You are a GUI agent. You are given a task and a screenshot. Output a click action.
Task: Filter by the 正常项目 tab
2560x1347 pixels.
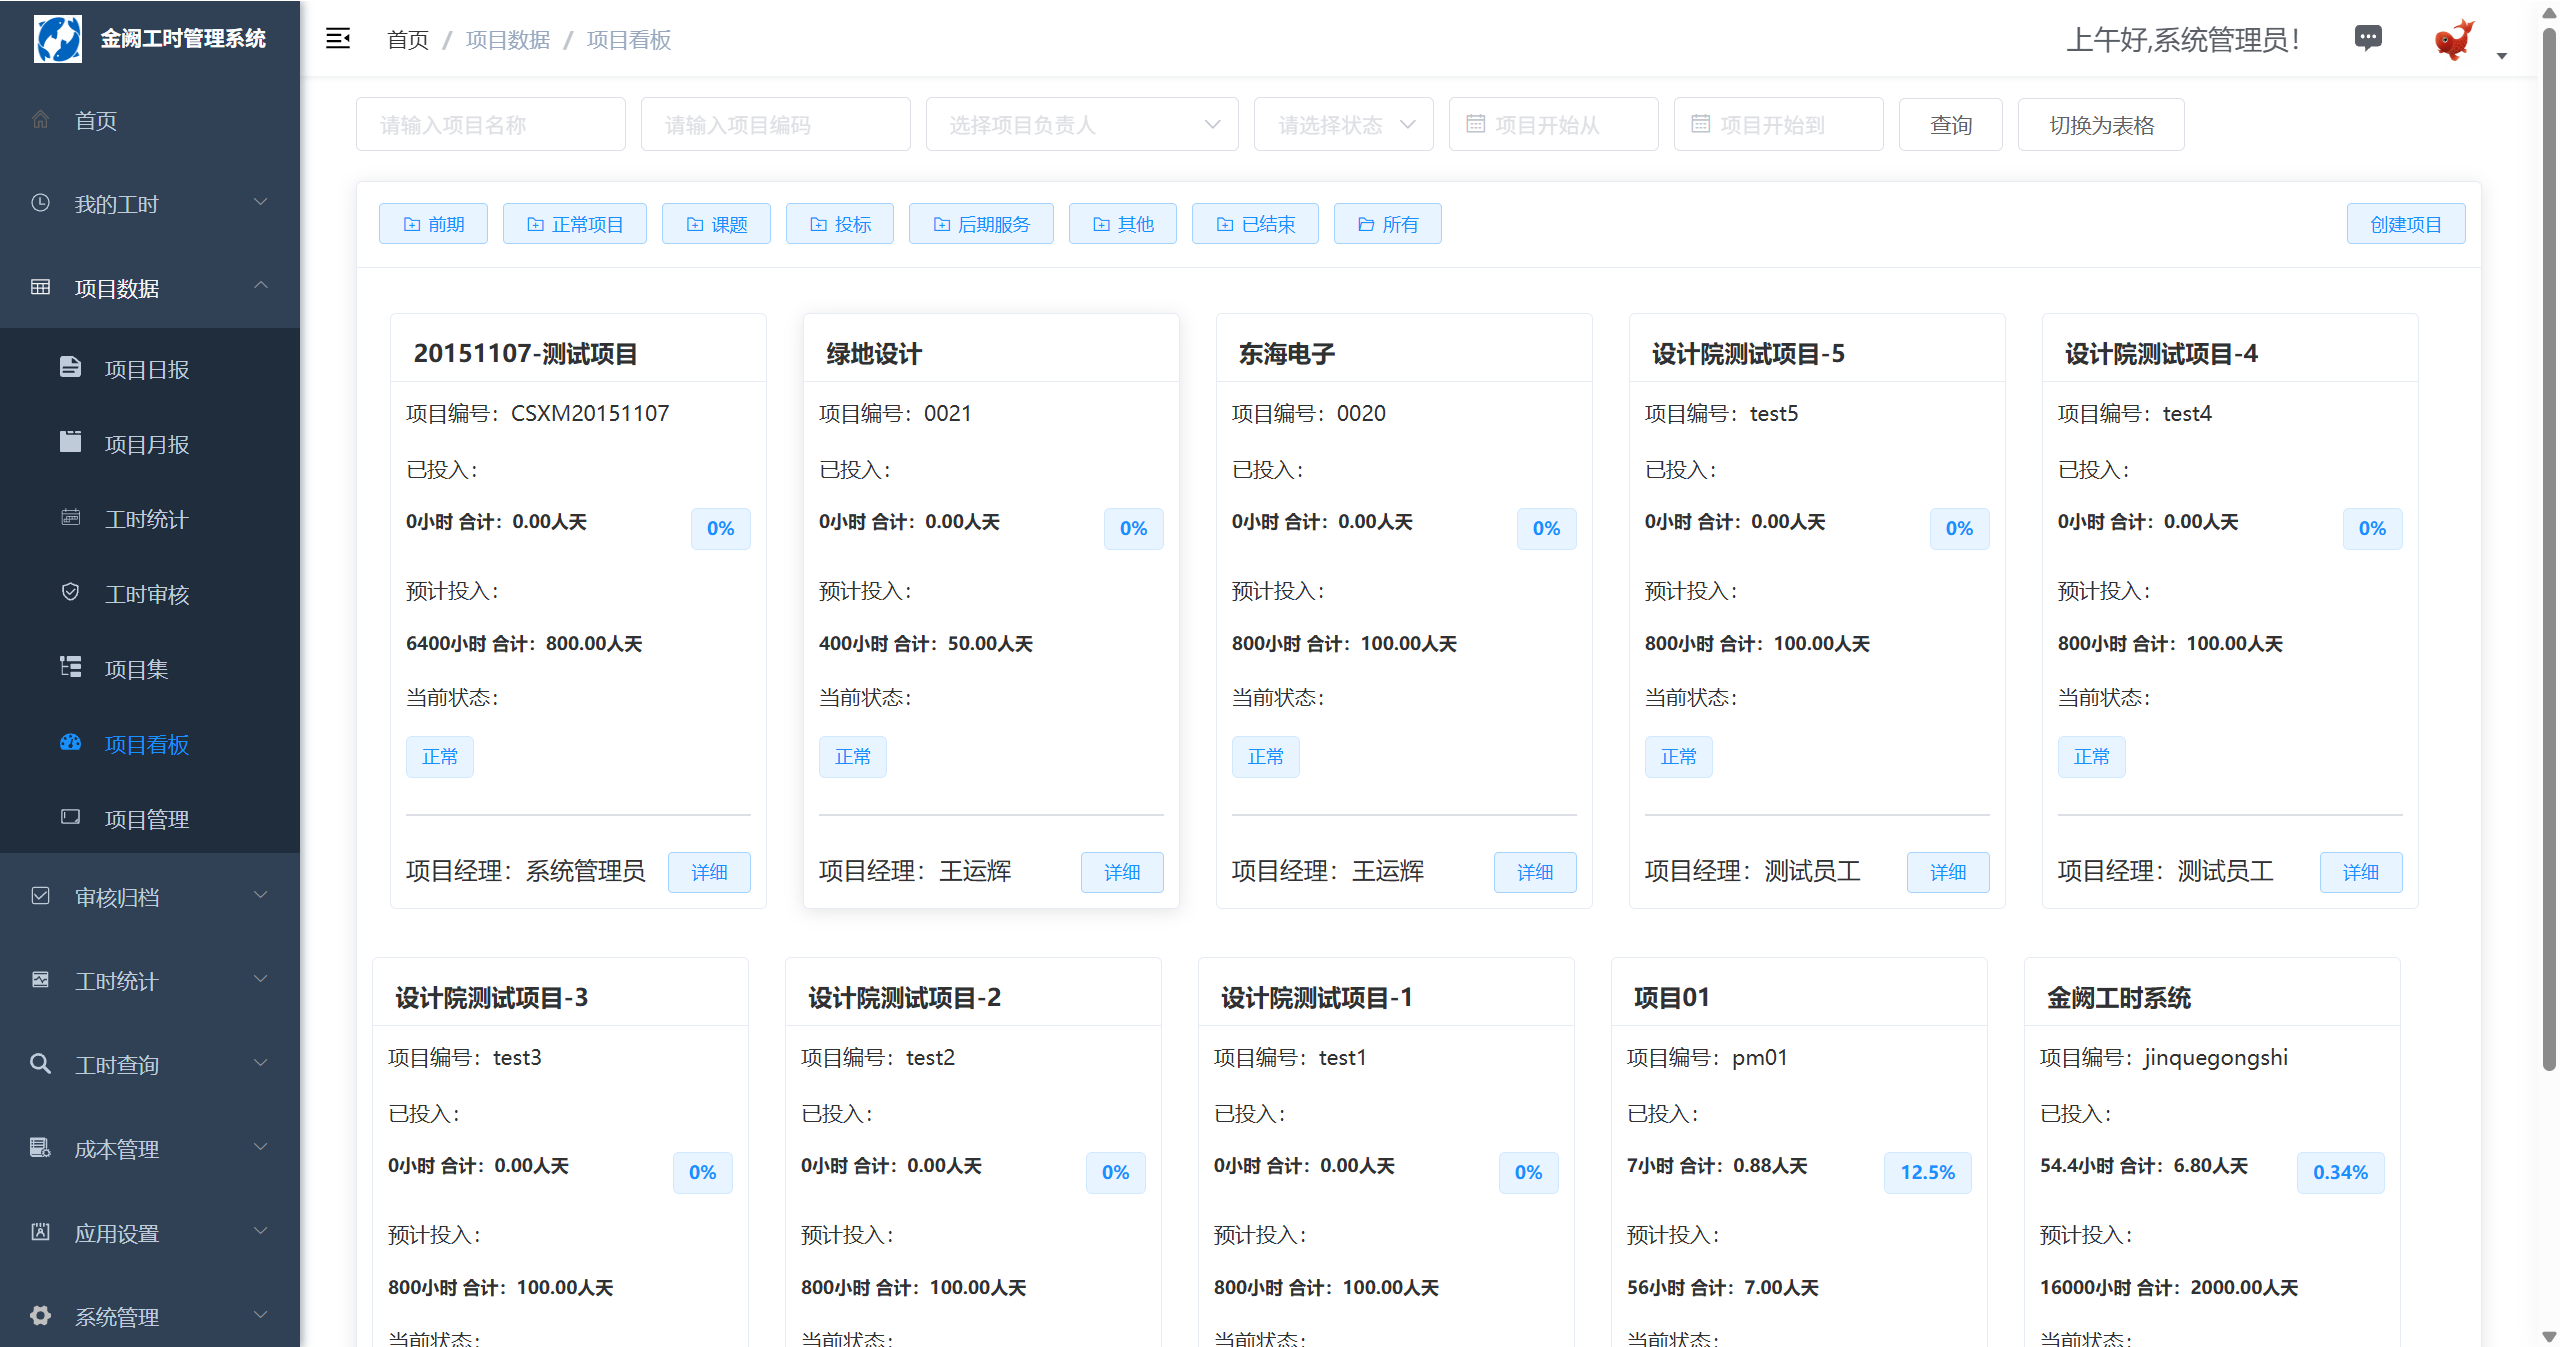point(574,225)
